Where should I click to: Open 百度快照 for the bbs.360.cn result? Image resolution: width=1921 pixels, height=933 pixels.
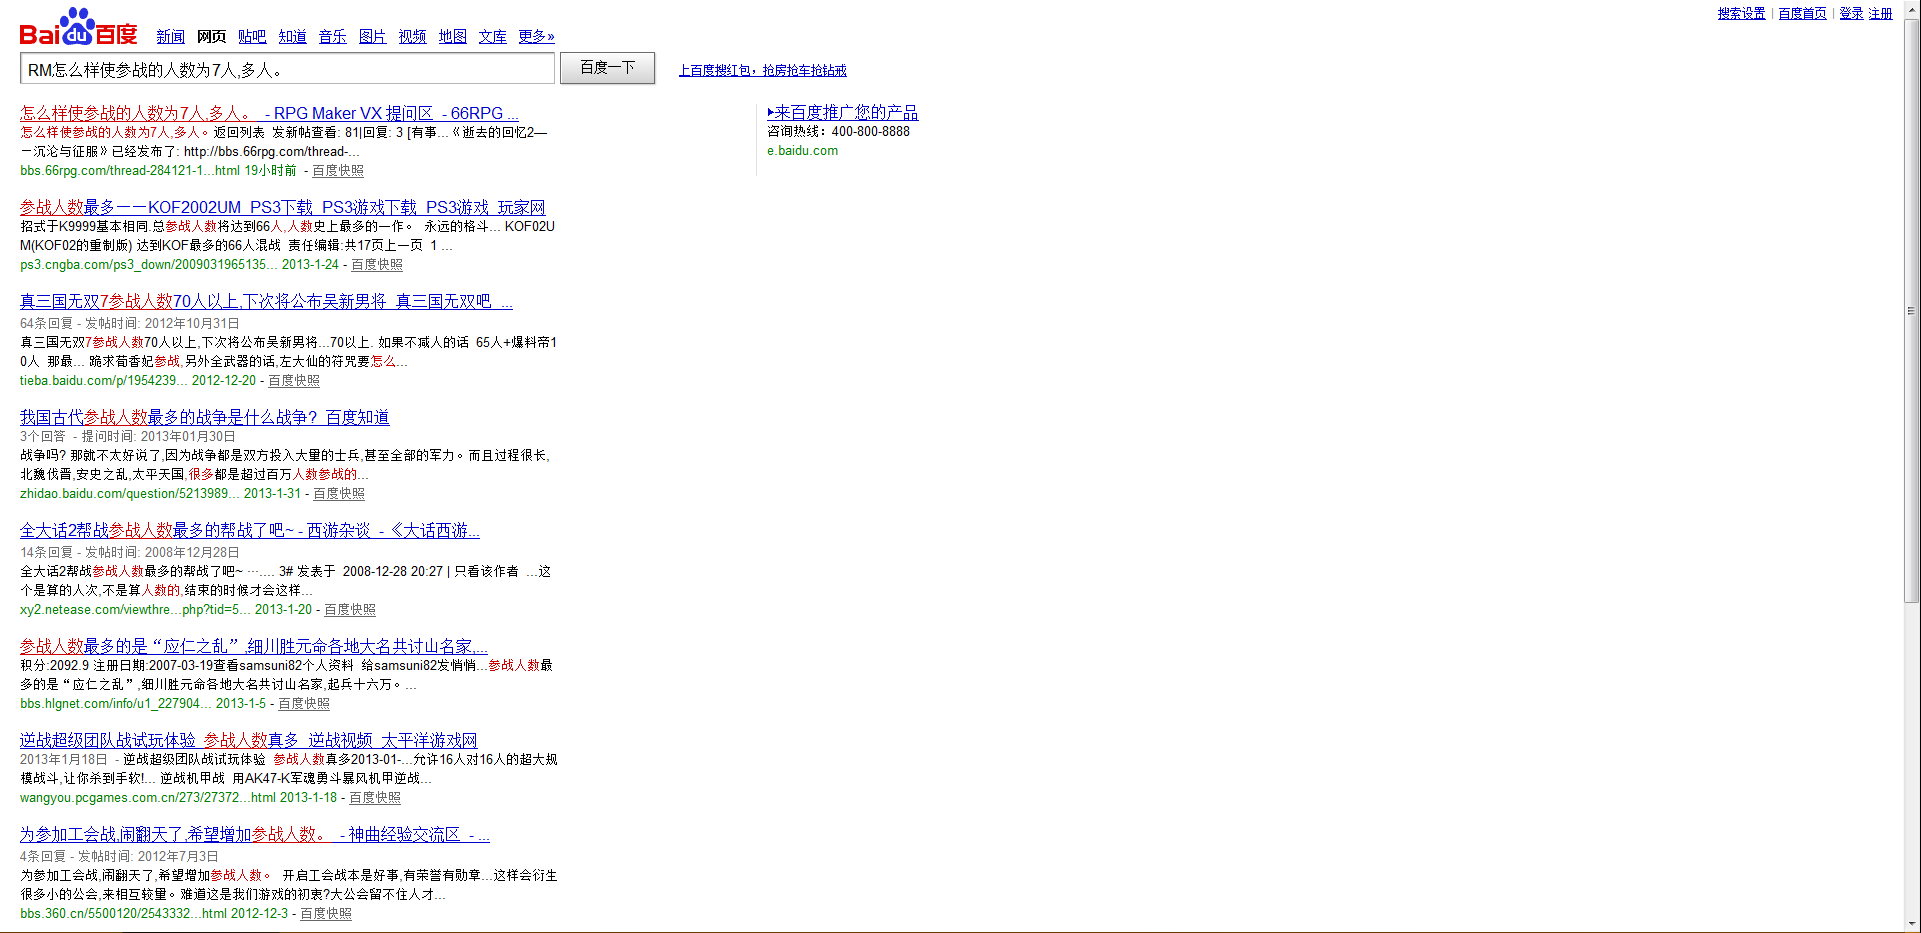326,914
